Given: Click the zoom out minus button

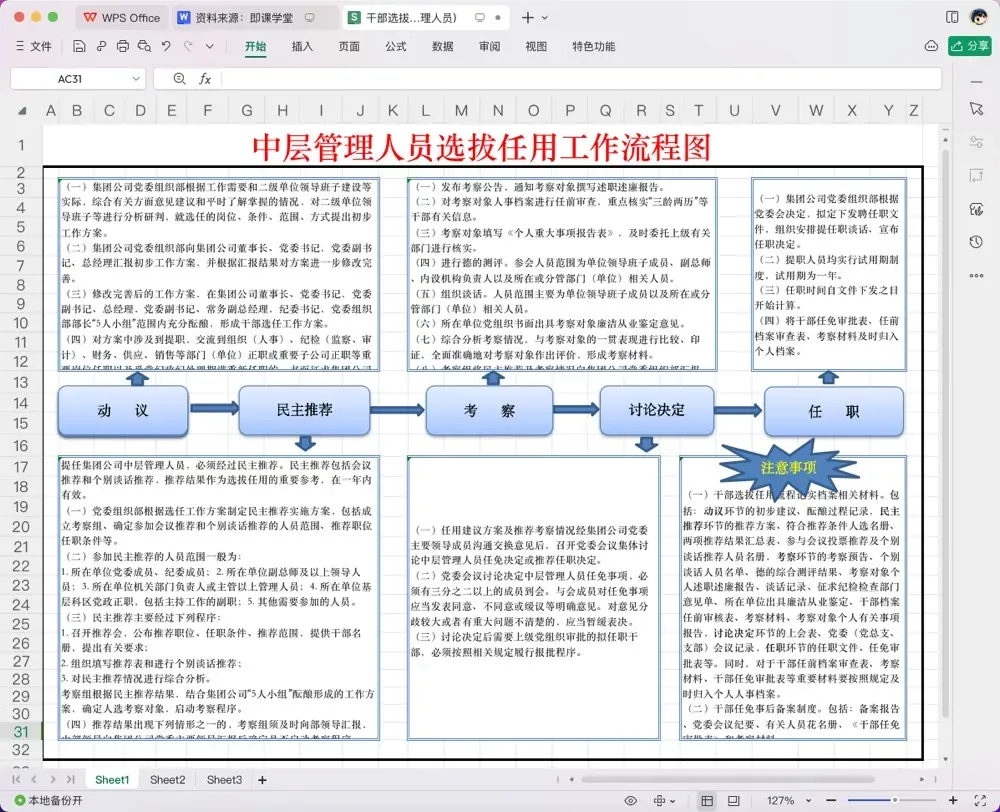Looking at the screenshot, I should [830, 801].
